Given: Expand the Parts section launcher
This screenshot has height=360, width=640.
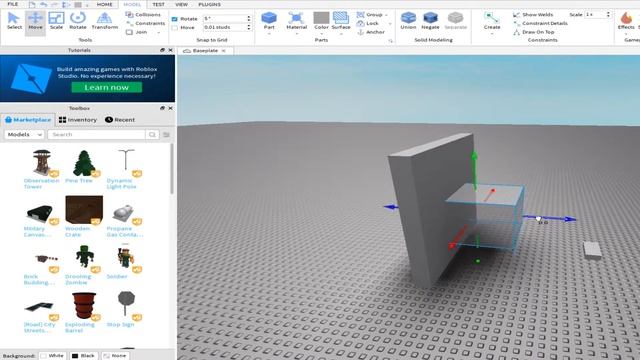Looking at the screenshot, I should 390,40.
